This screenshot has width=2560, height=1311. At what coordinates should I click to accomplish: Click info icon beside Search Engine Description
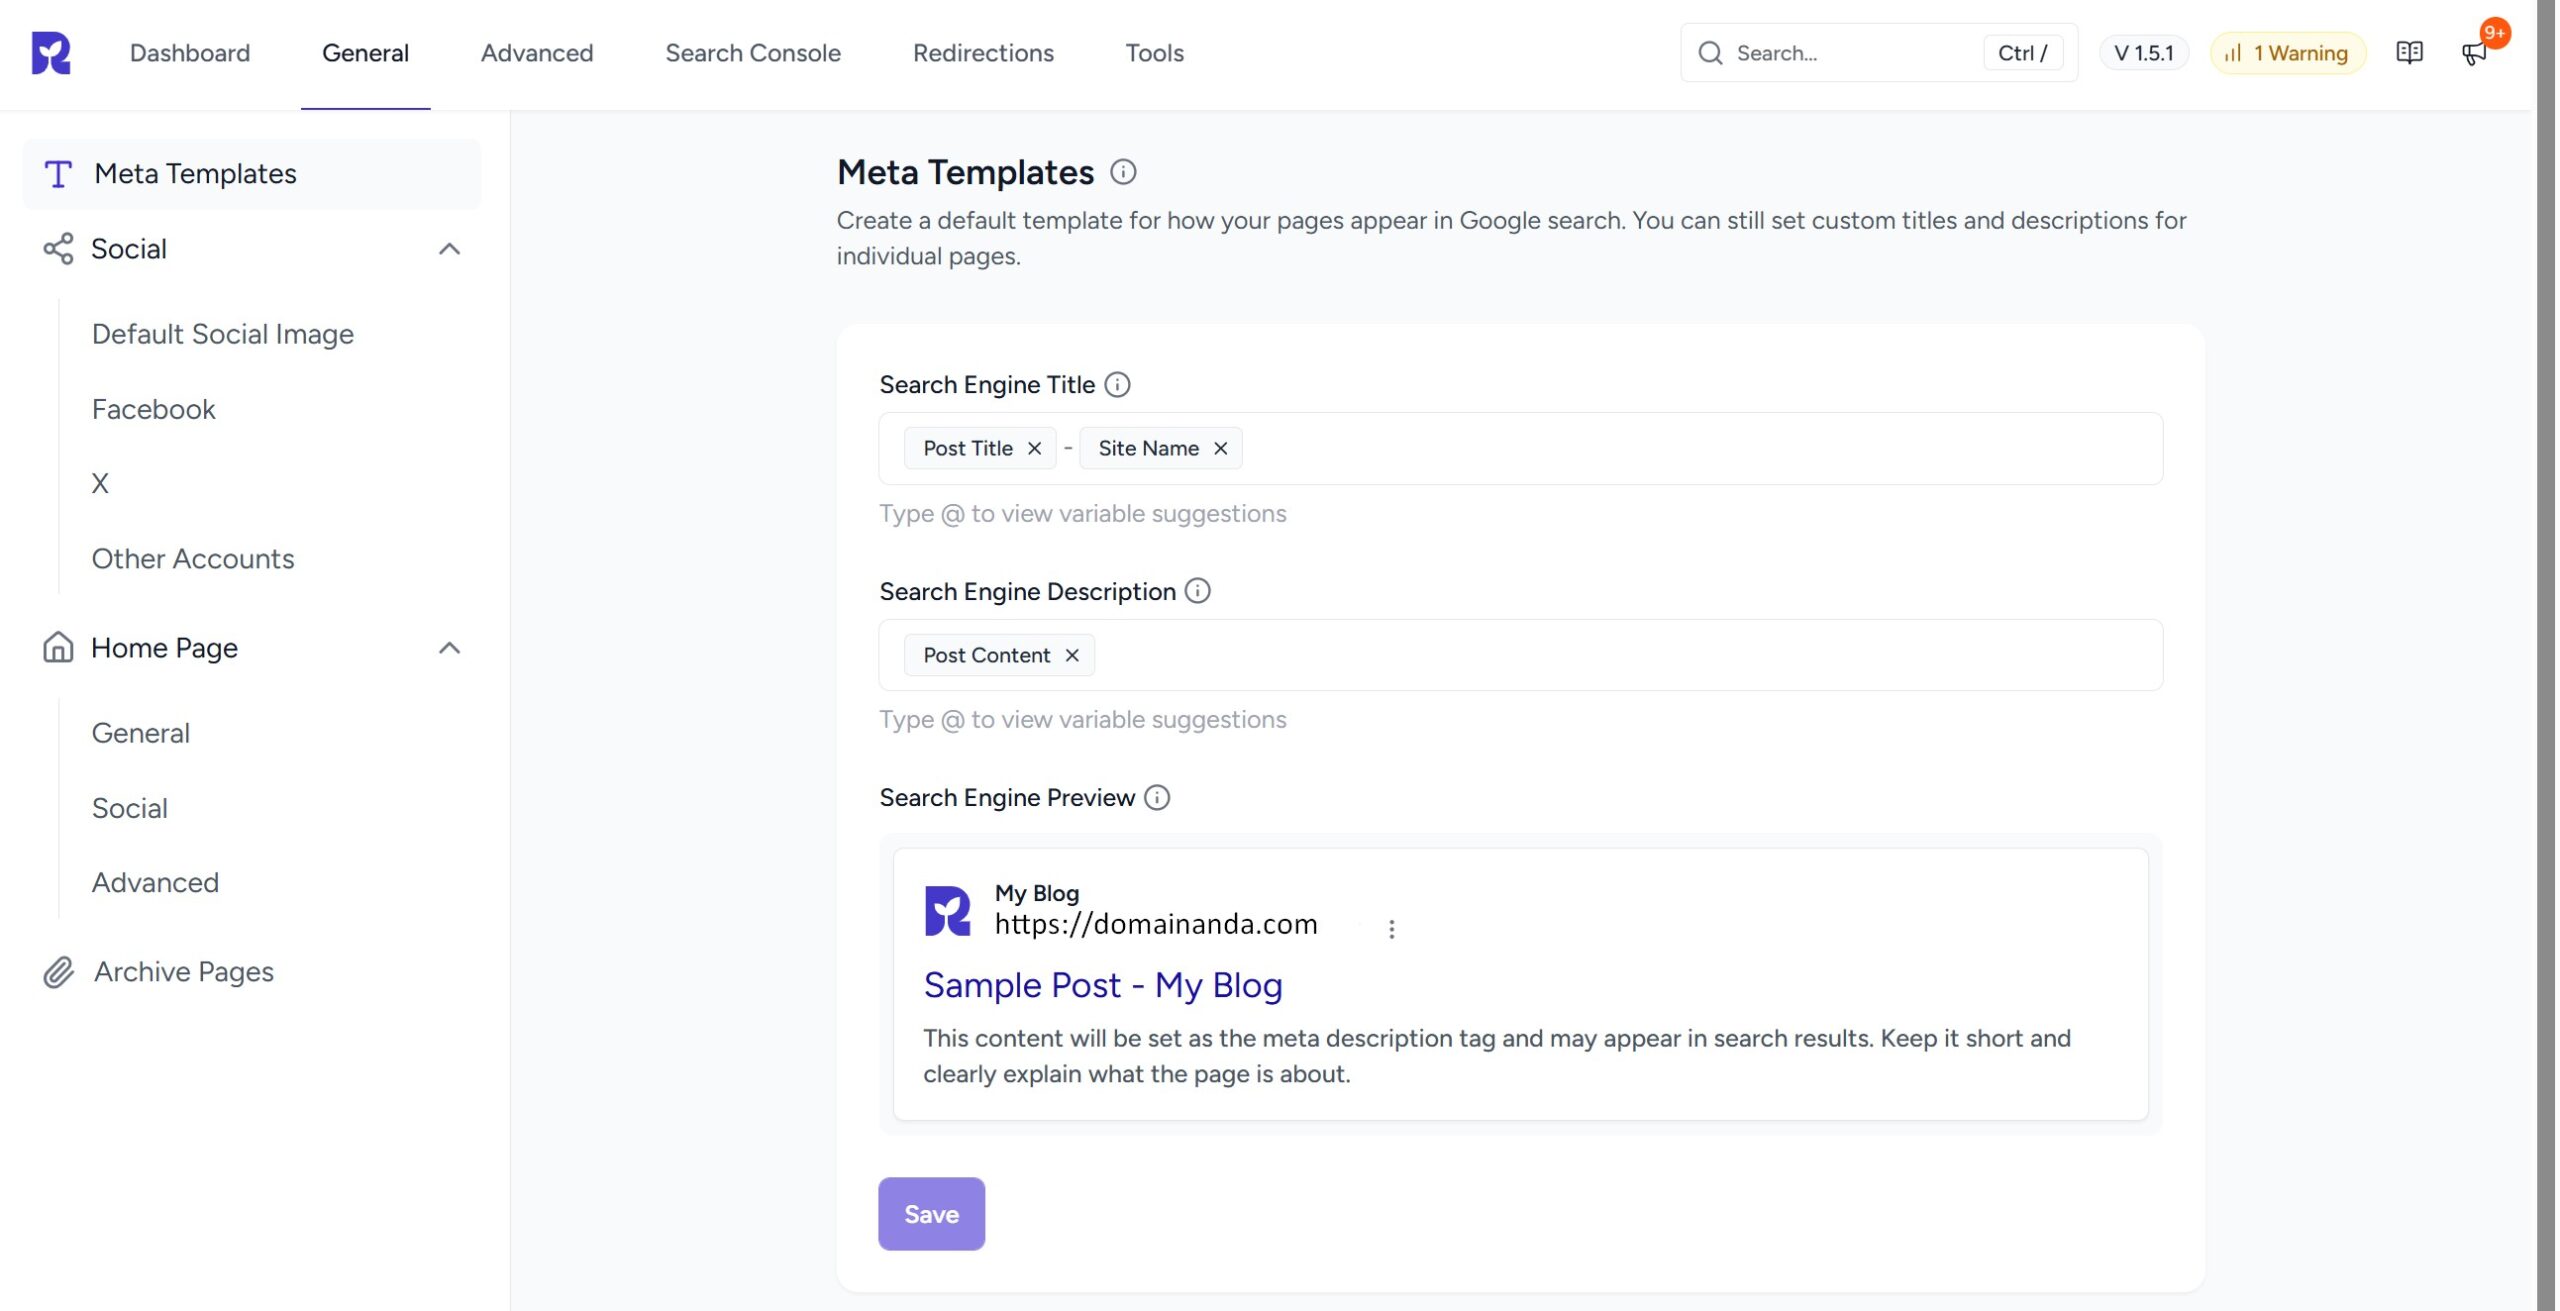[x=1197, y=591]
